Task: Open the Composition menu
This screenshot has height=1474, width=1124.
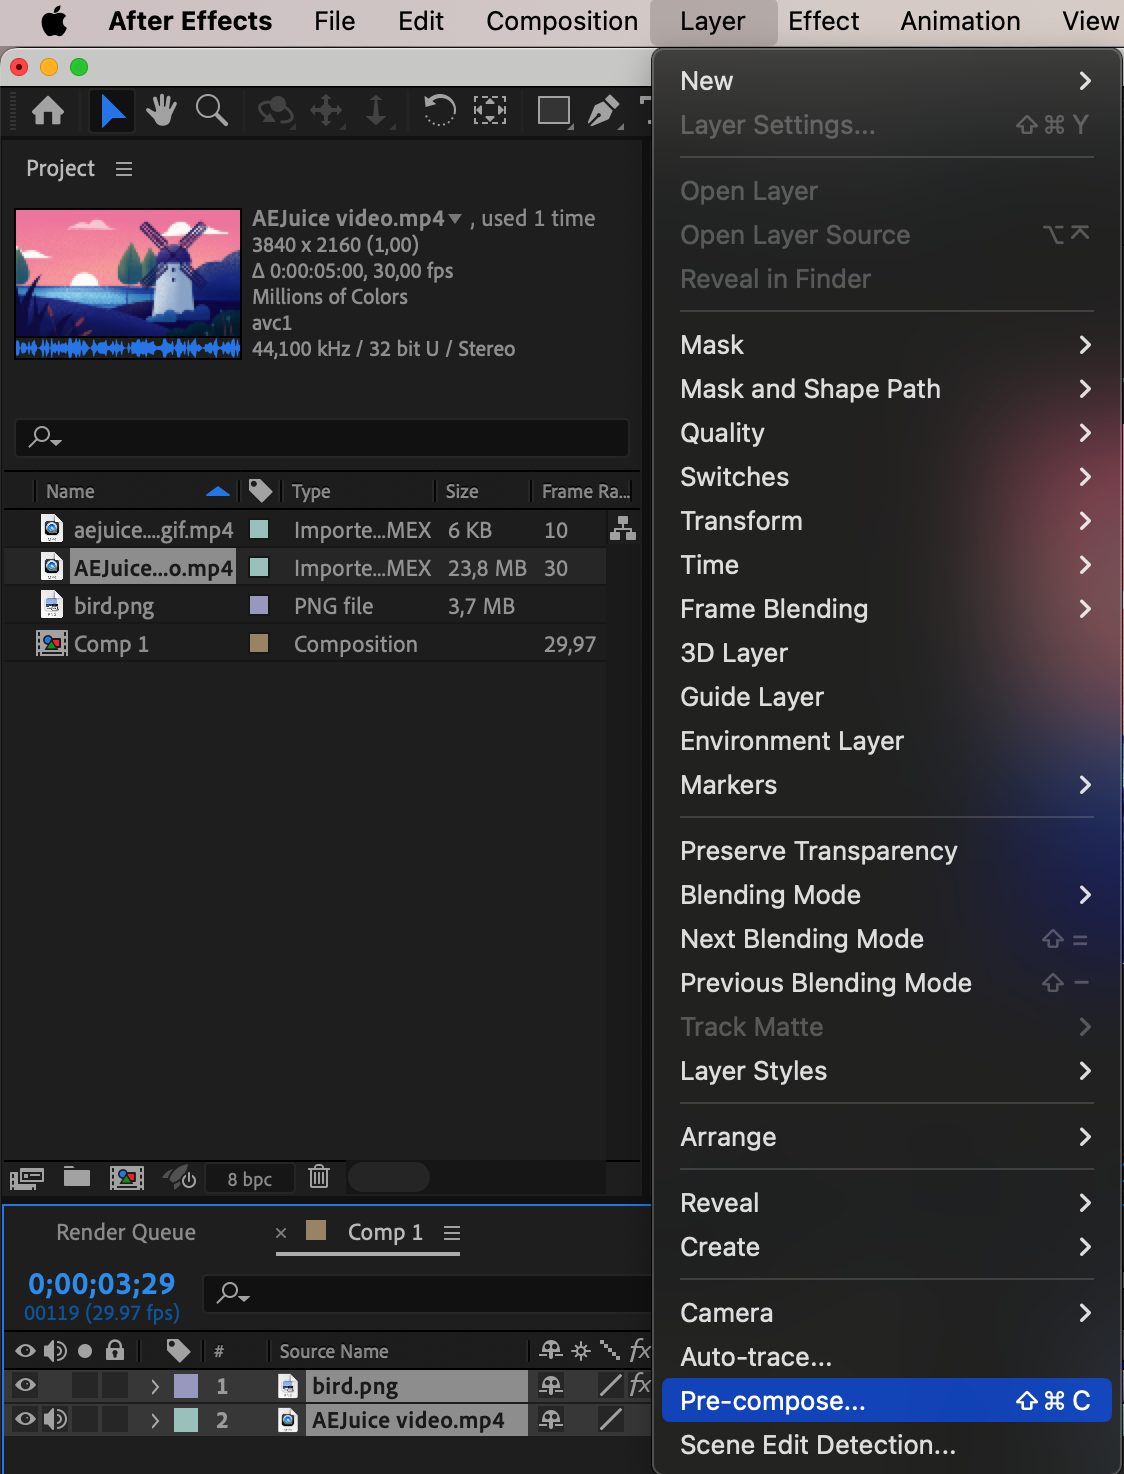Action: [x=562, y=21]
